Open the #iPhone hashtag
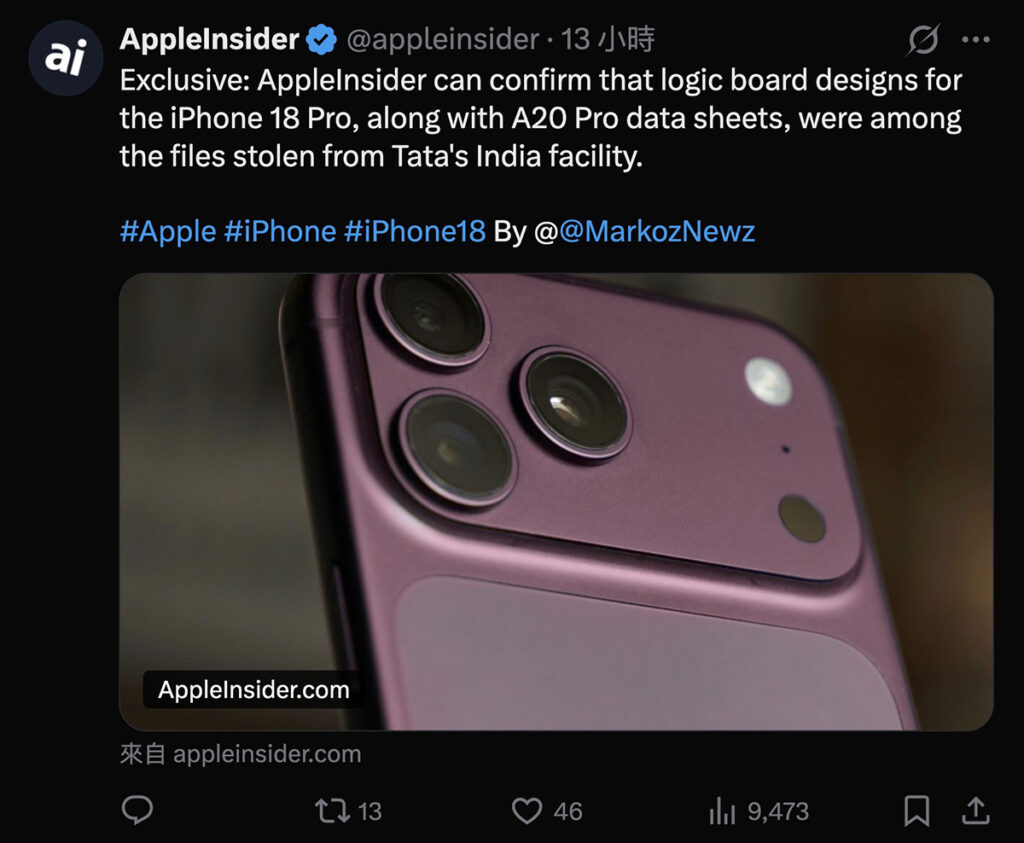1024x843 pixels. click(x=280, y=232)
